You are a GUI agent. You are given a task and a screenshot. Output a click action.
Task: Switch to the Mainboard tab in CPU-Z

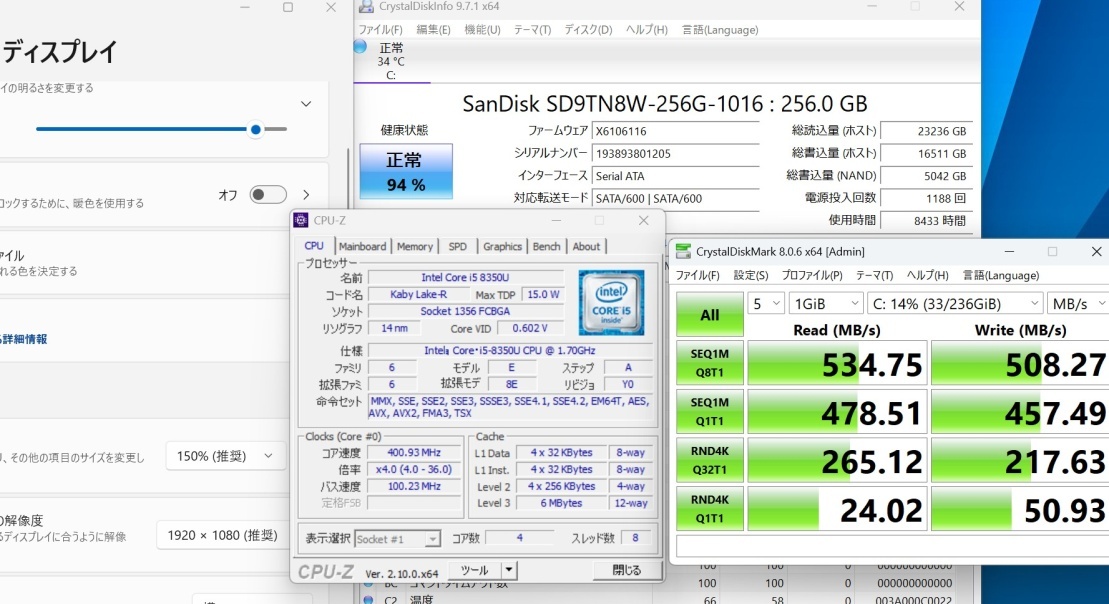(x=362, y=246)
